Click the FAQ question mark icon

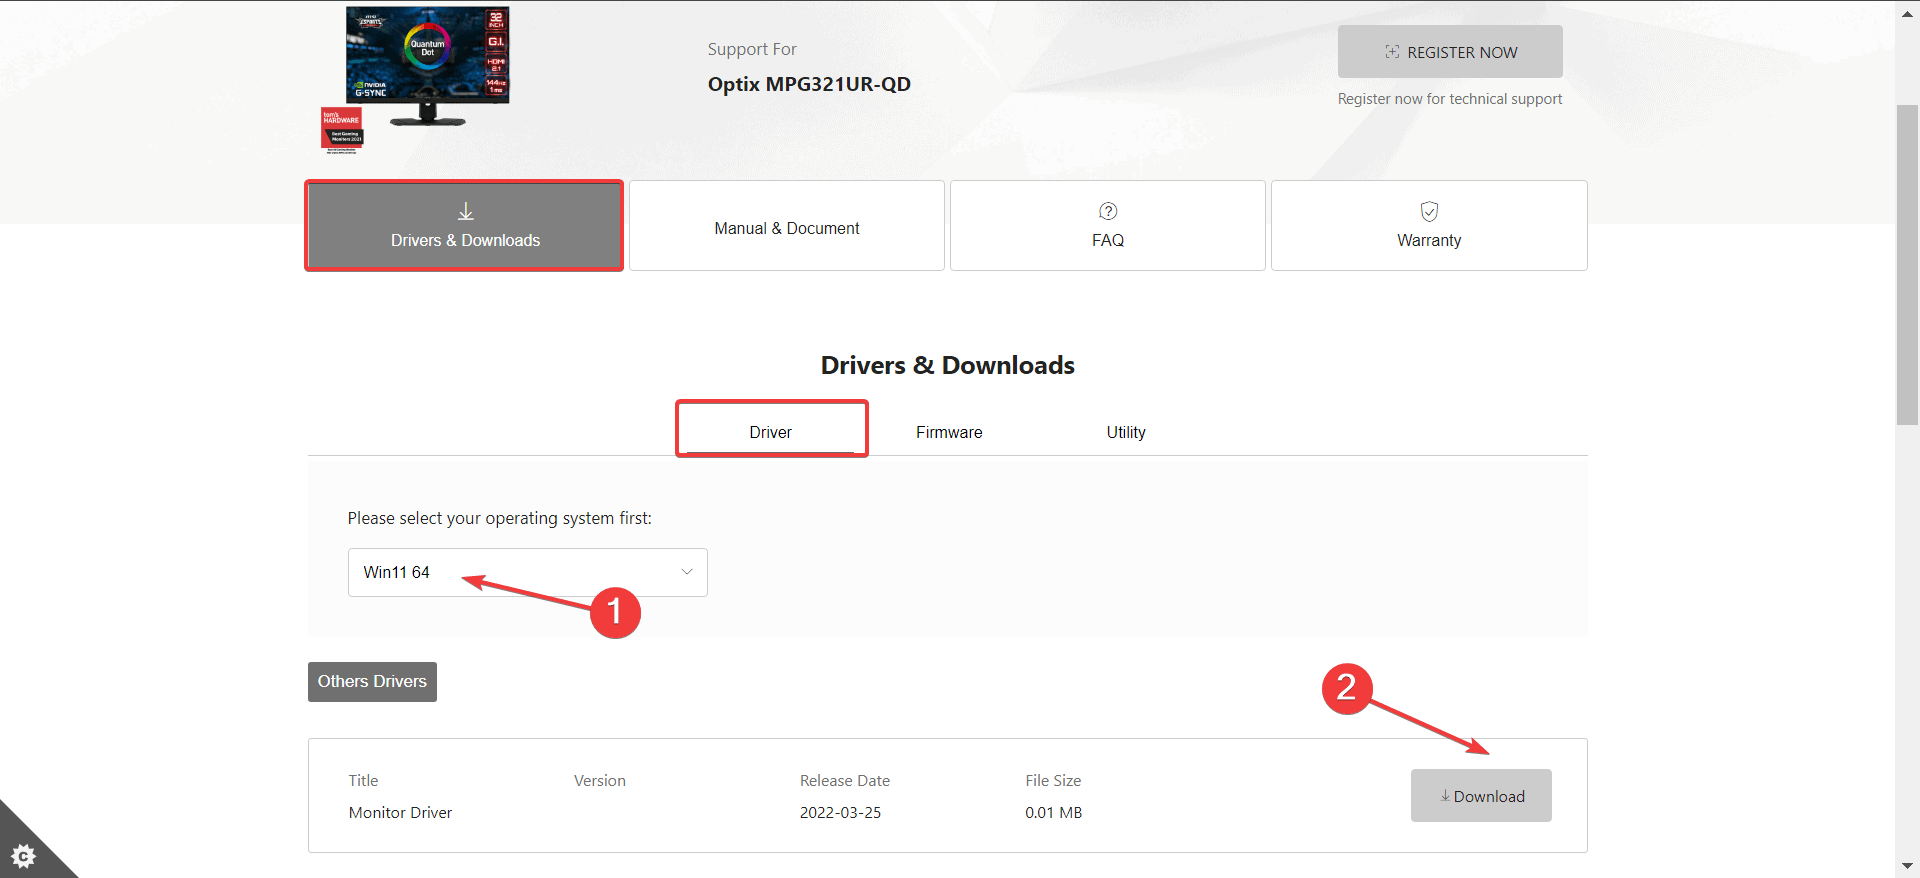[x=1108, y=211]
